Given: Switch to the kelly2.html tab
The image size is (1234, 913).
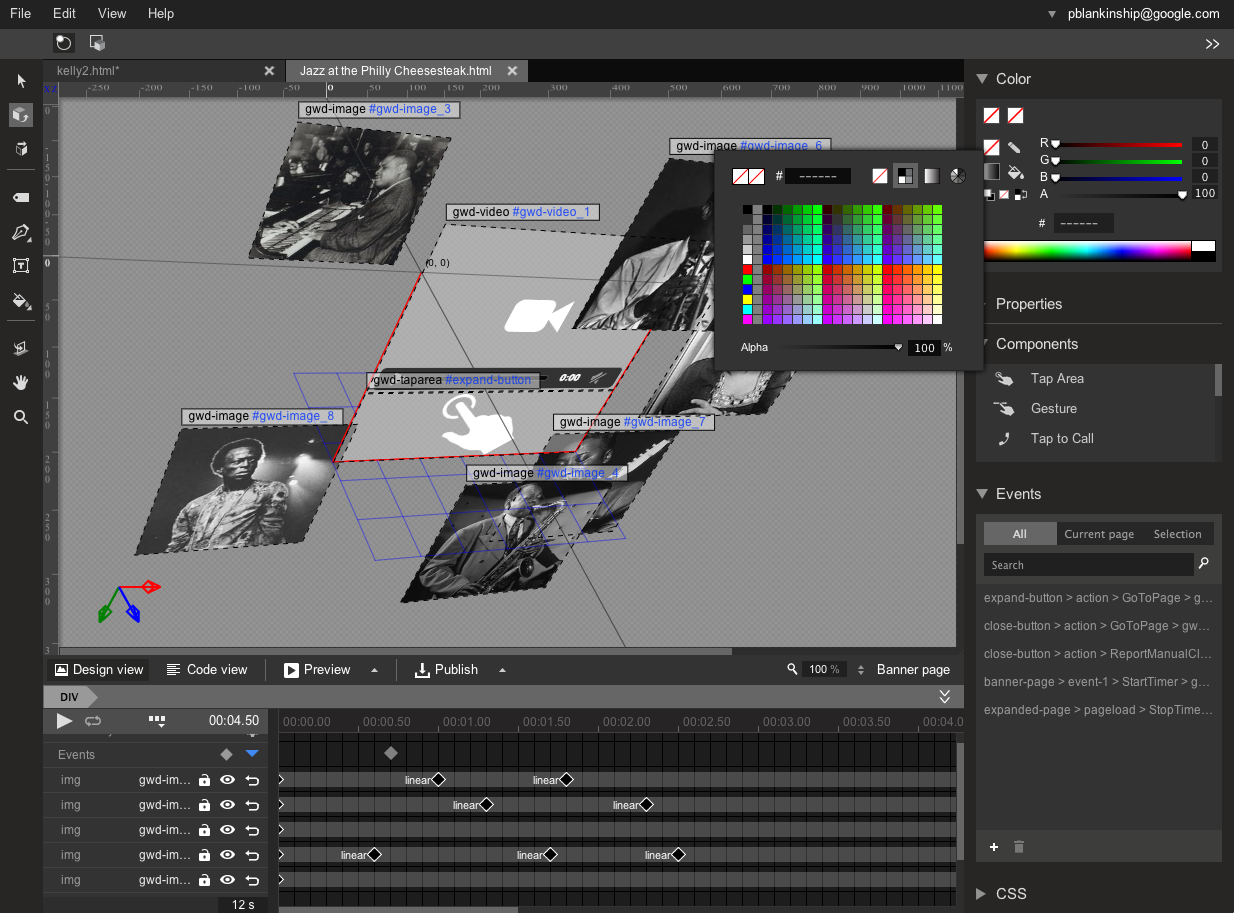Looking at the screenshot, I should coord(88,71).
